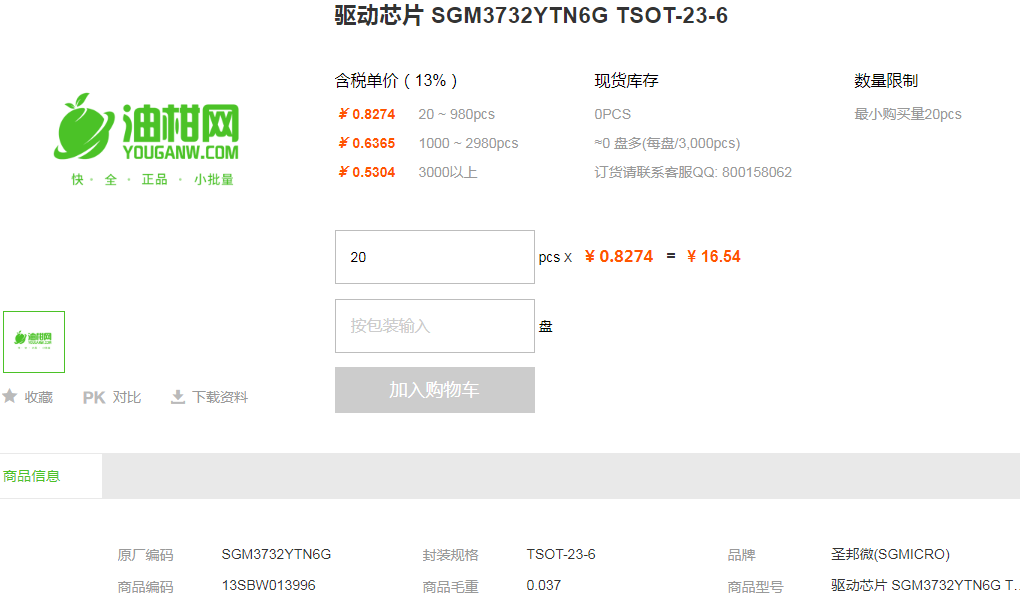Click the 1000 ~ 2980pcs quantity range
The height and width of the screenshot is (599, 1020).
pyautogui.click(x=468, y=143)
